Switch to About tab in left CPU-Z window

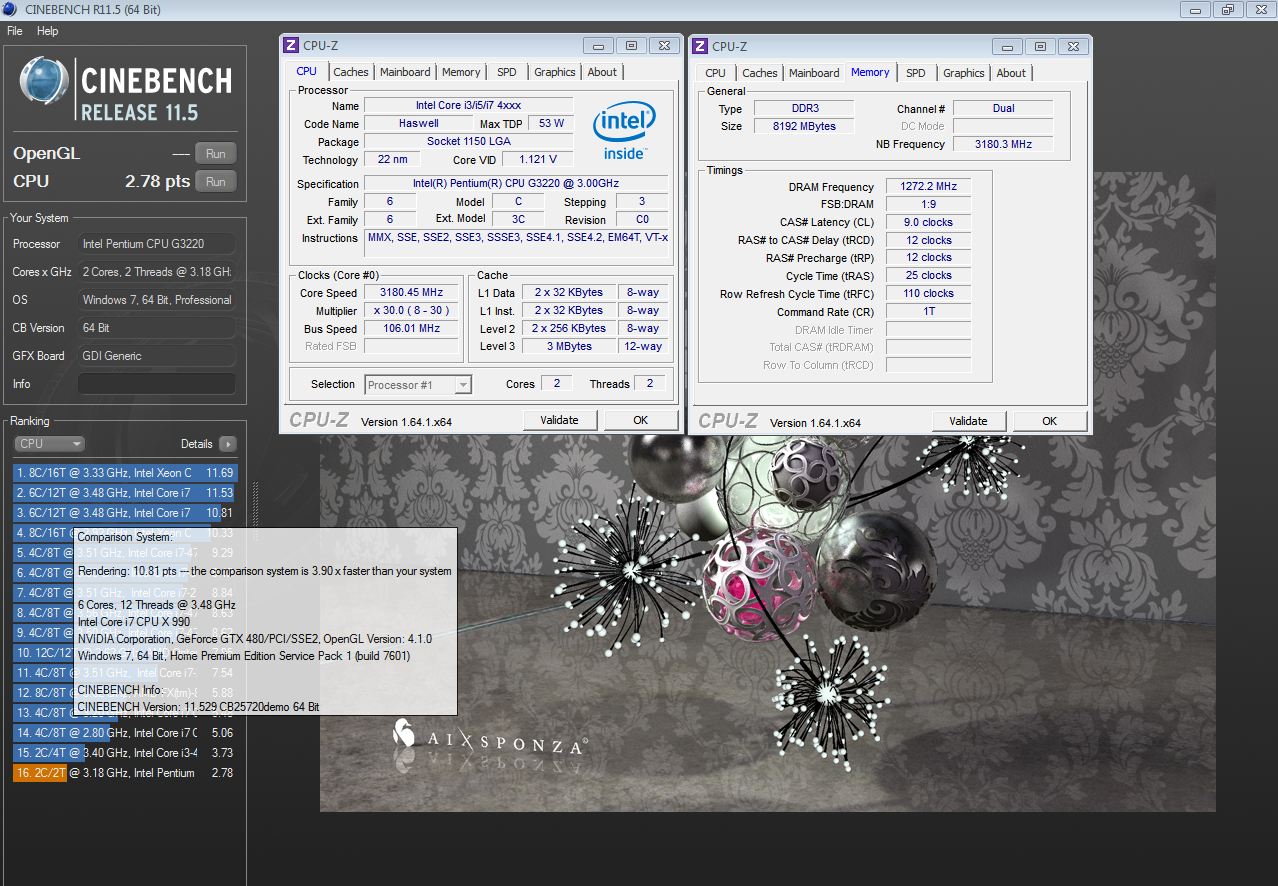coord(602,72)
